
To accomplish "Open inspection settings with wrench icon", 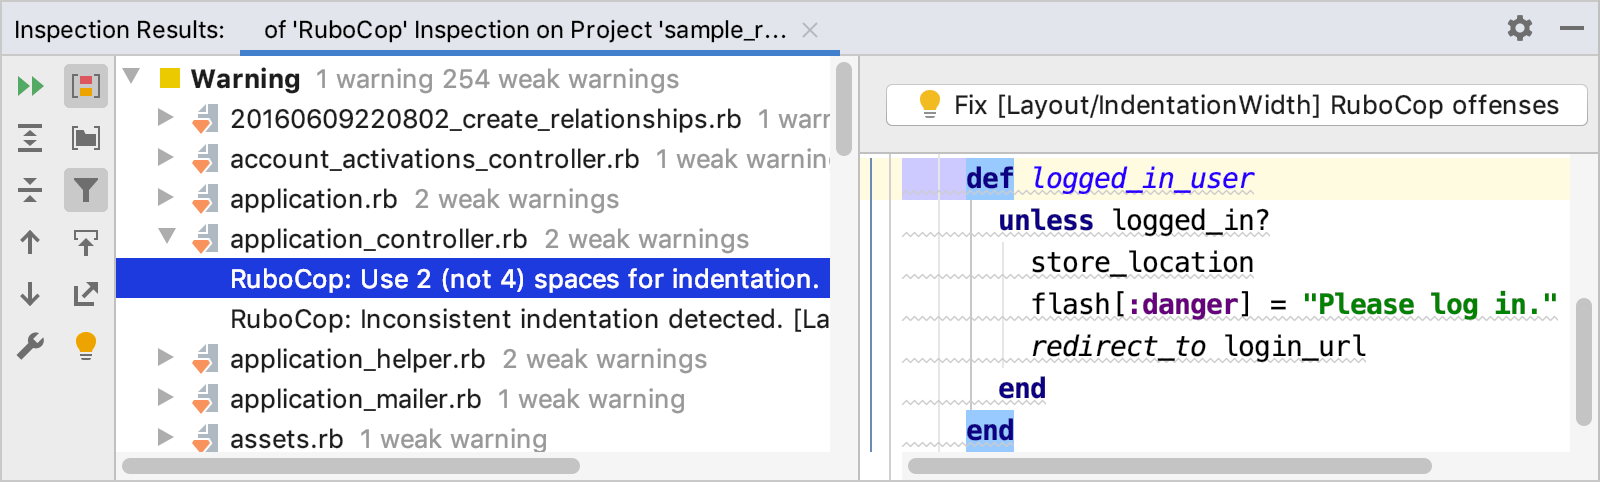I will tap(30, 346).
